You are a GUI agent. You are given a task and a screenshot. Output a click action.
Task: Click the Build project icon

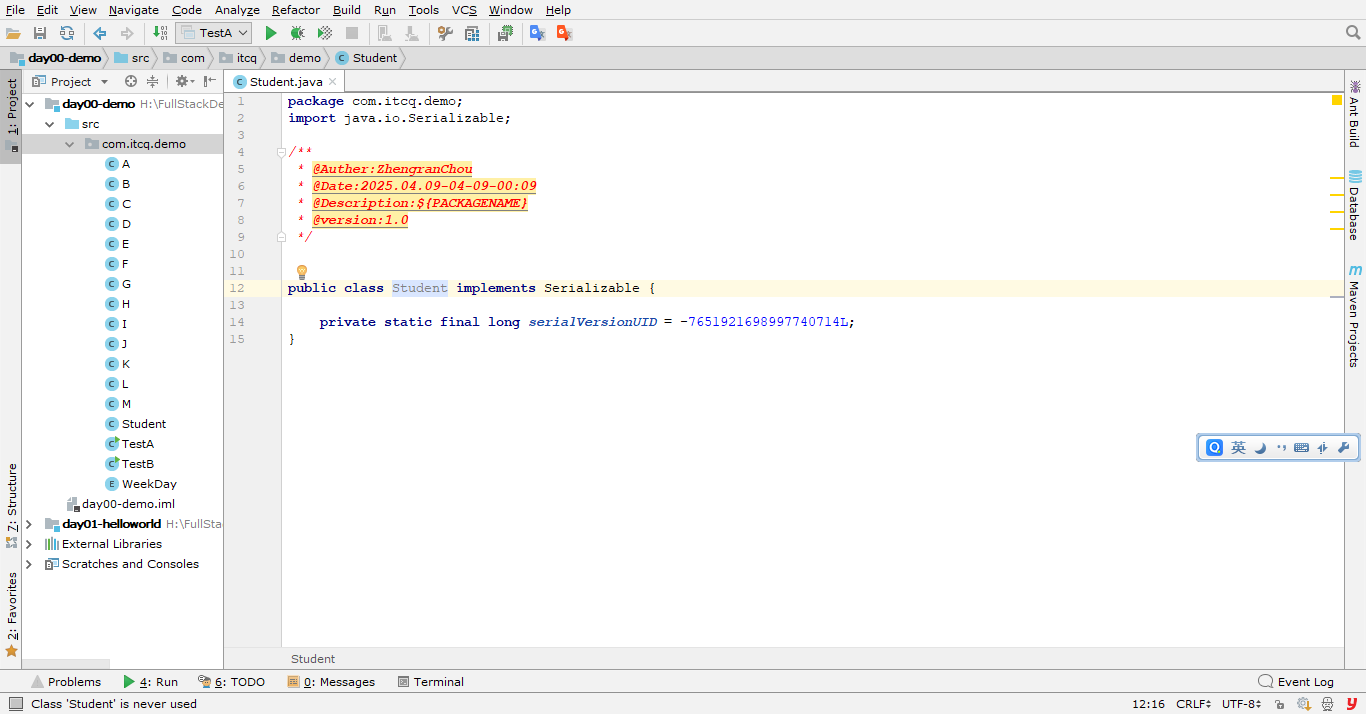160,33
